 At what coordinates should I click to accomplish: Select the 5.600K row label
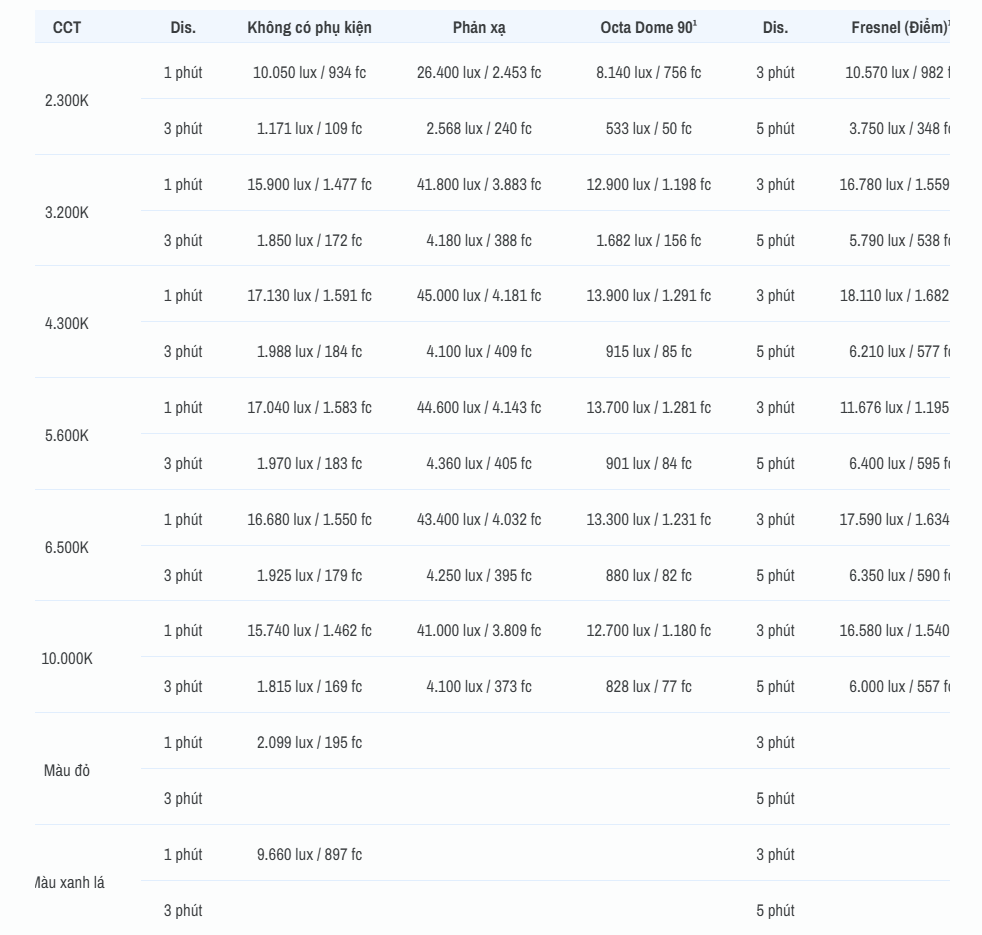tap(67, 435)
